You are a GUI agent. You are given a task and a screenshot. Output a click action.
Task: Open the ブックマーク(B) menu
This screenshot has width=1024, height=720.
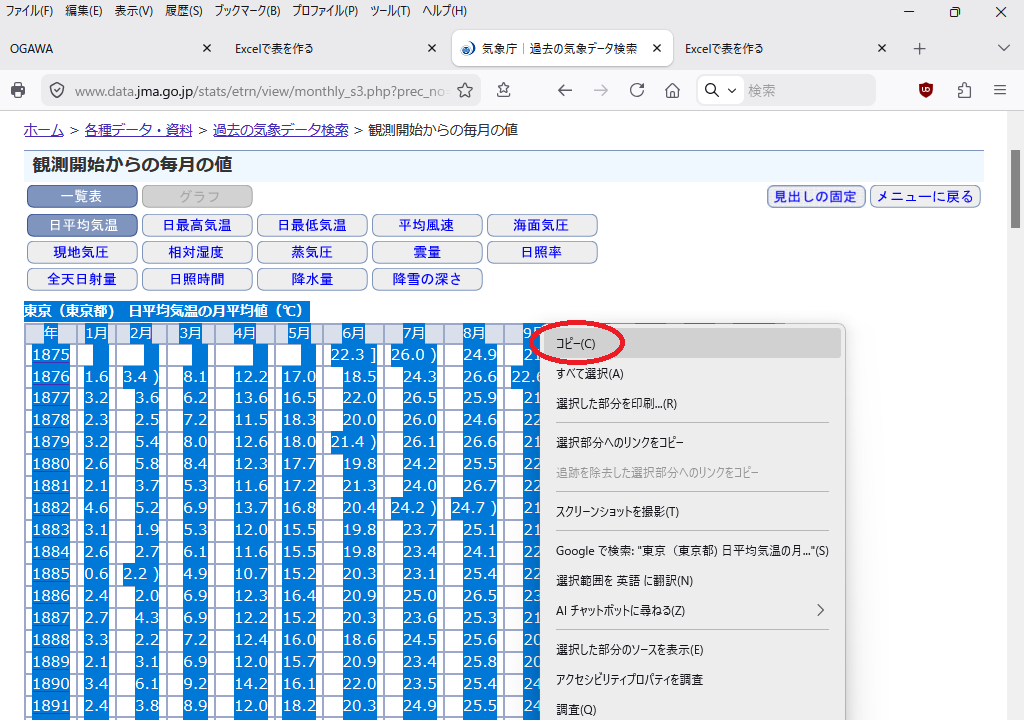[248, 11]
